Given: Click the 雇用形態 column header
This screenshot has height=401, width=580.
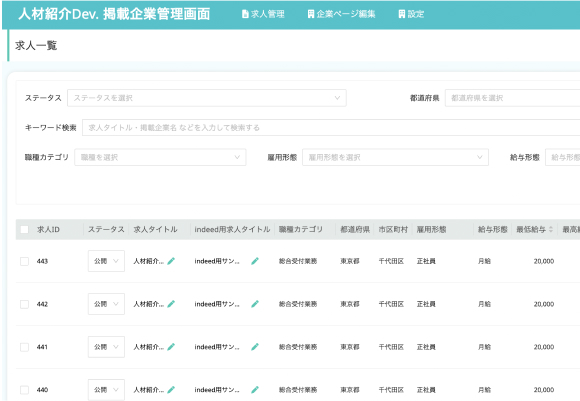Looking at the screenshot, I should (x=431, y=229).
